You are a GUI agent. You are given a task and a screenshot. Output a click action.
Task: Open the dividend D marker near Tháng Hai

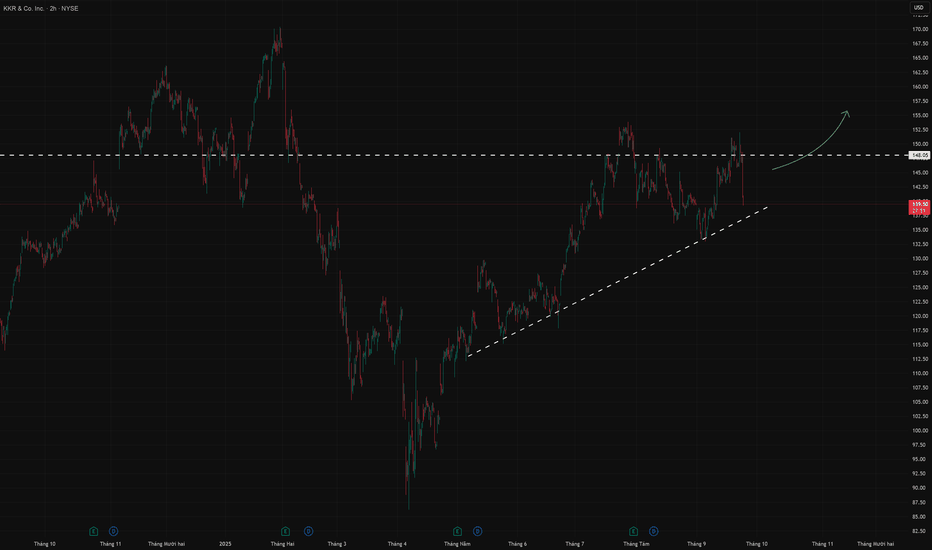(x=308, y=531)
